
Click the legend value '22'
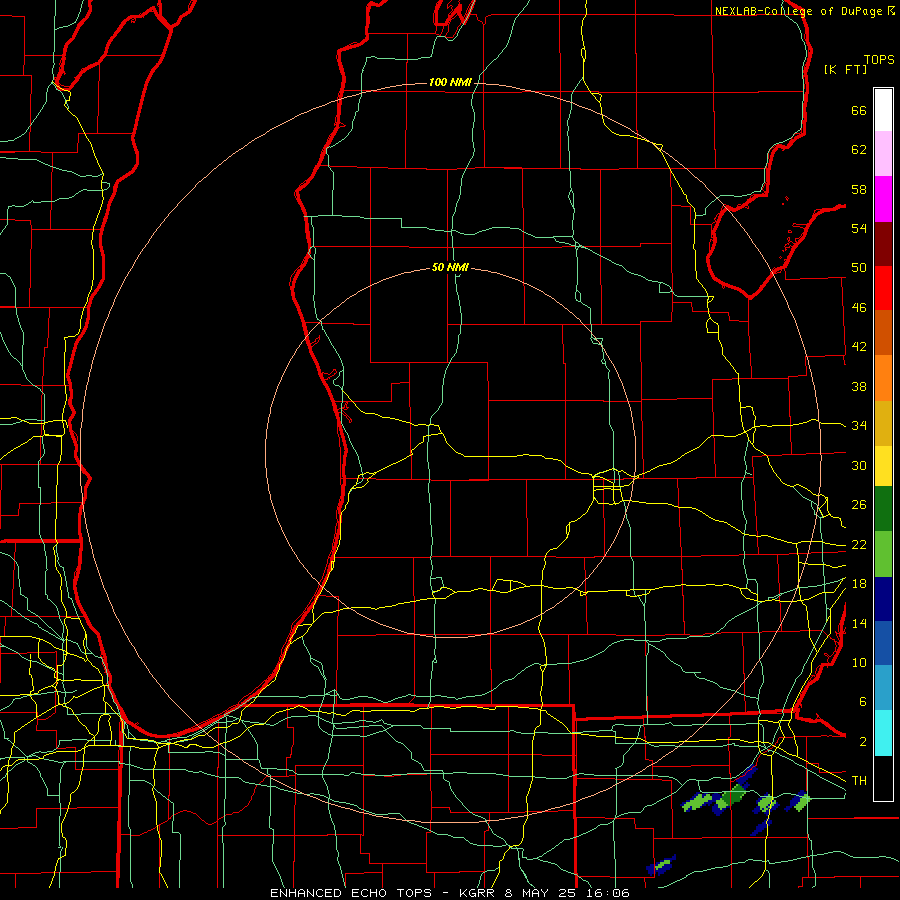tap(859, 544)
